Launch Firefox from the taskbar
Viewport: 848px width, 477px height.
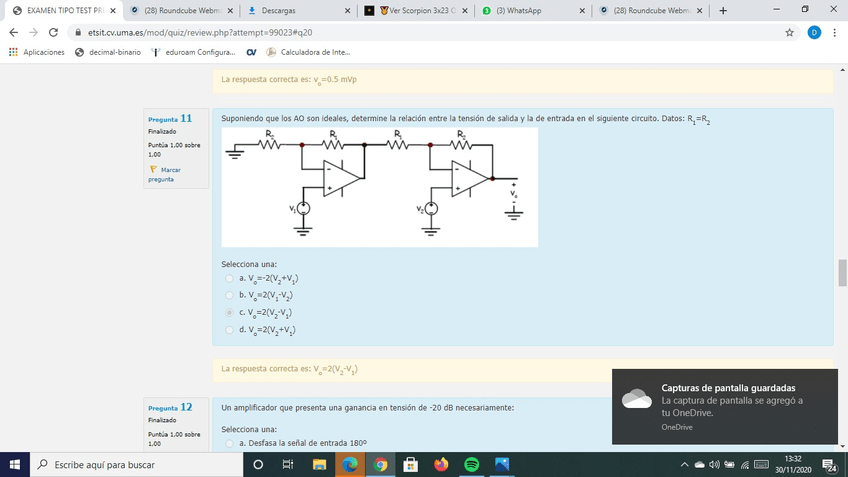pos(441,465)
